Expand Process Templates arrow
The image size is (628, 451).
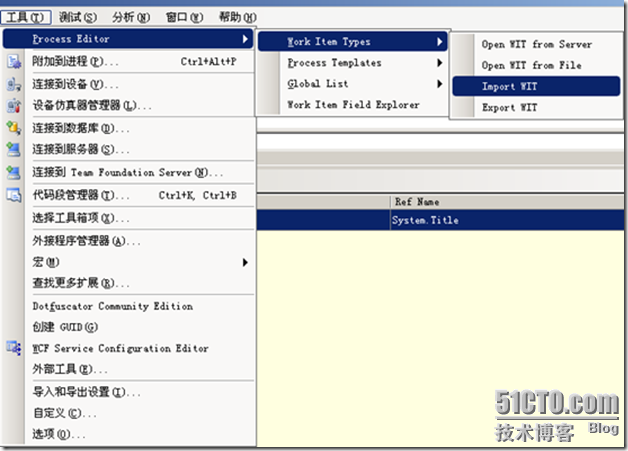click(x=439, y=62)
